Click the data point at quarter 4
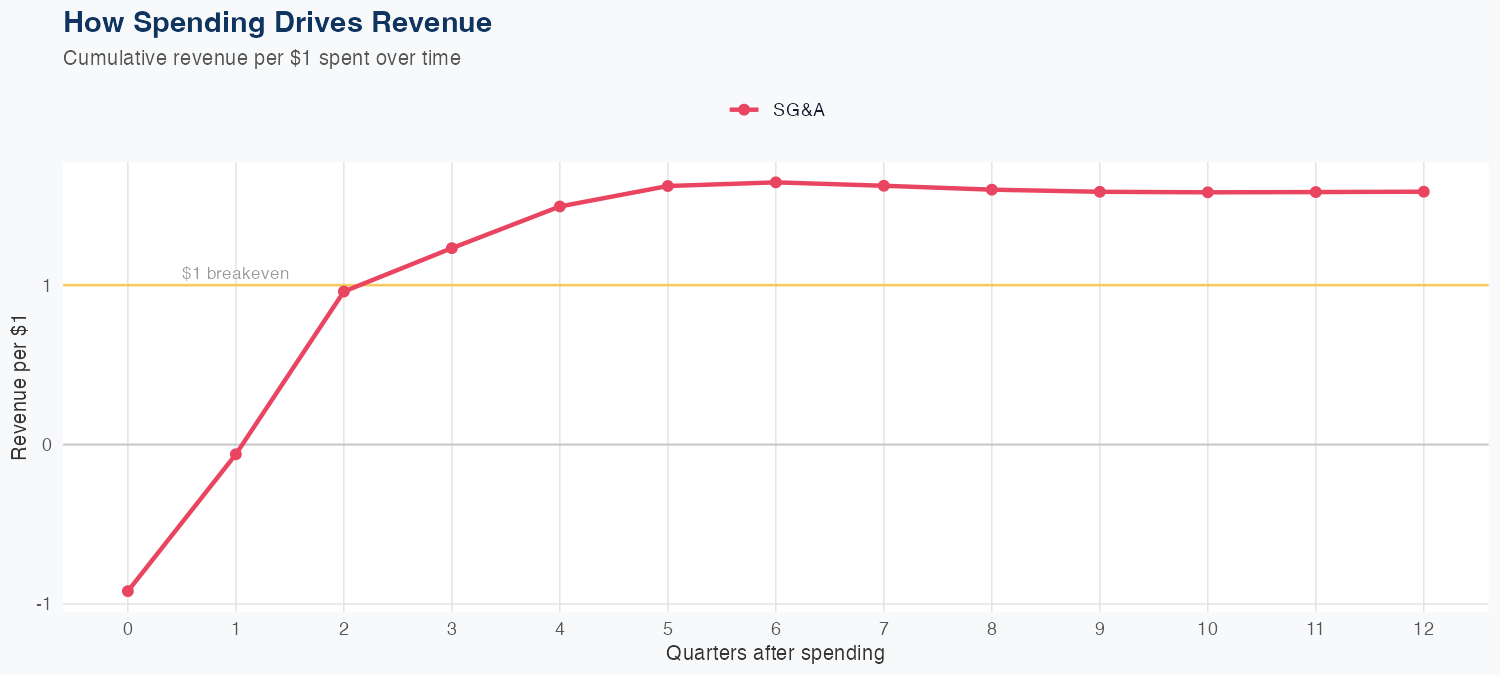The width and height of the screenshot is (1500, 675). pyautogui.click(x=560, y=207)
